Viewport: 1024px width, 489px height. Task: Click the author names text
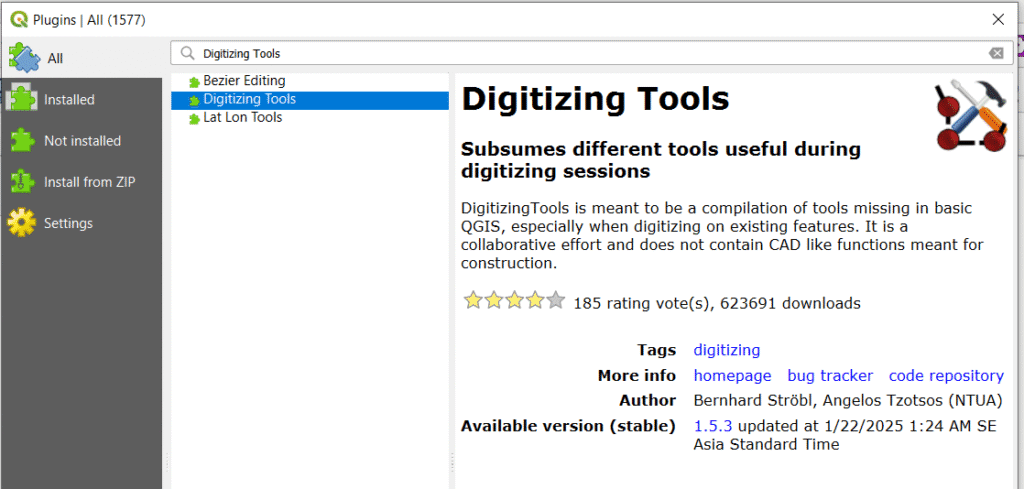pyautogui.click(x=848, y=400)
